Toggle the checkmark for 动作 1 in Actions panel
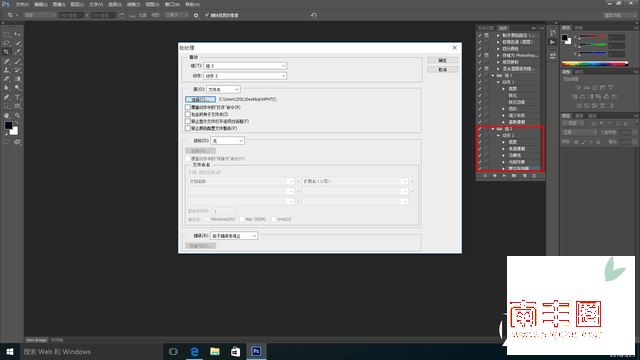 [480, 82]
